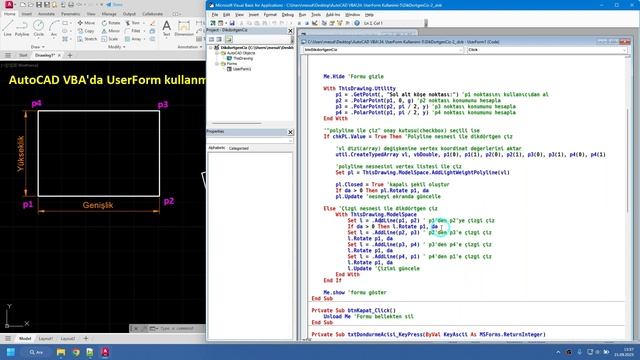Switch to Layout1 tab
The height and width of the screenshot is (360, 640).
tap(45, 339)
